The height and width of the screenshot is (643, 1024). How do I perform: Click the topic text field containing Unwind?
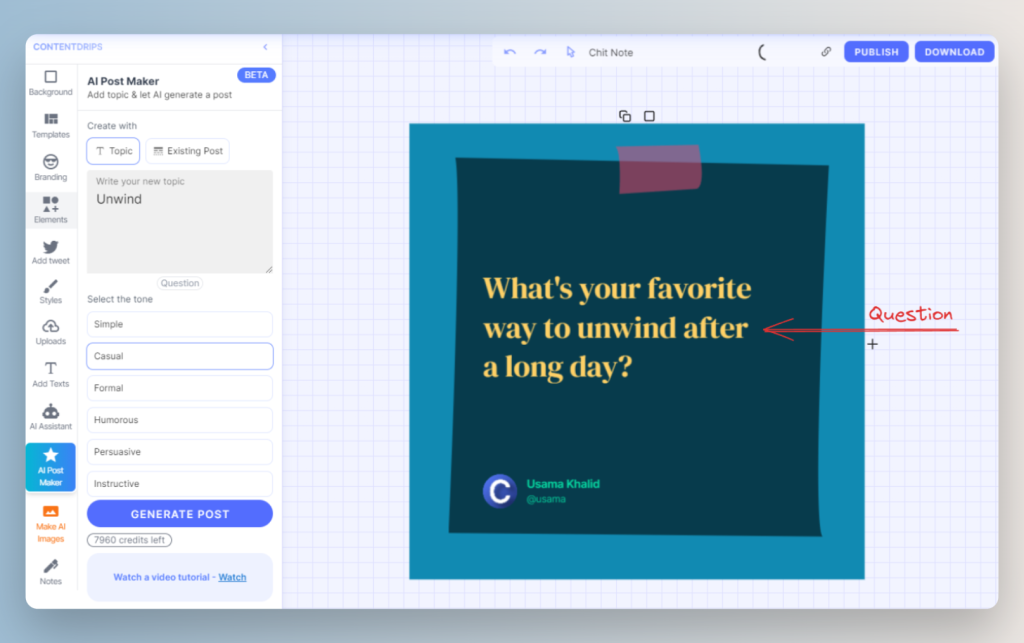(x=180, y=222)
